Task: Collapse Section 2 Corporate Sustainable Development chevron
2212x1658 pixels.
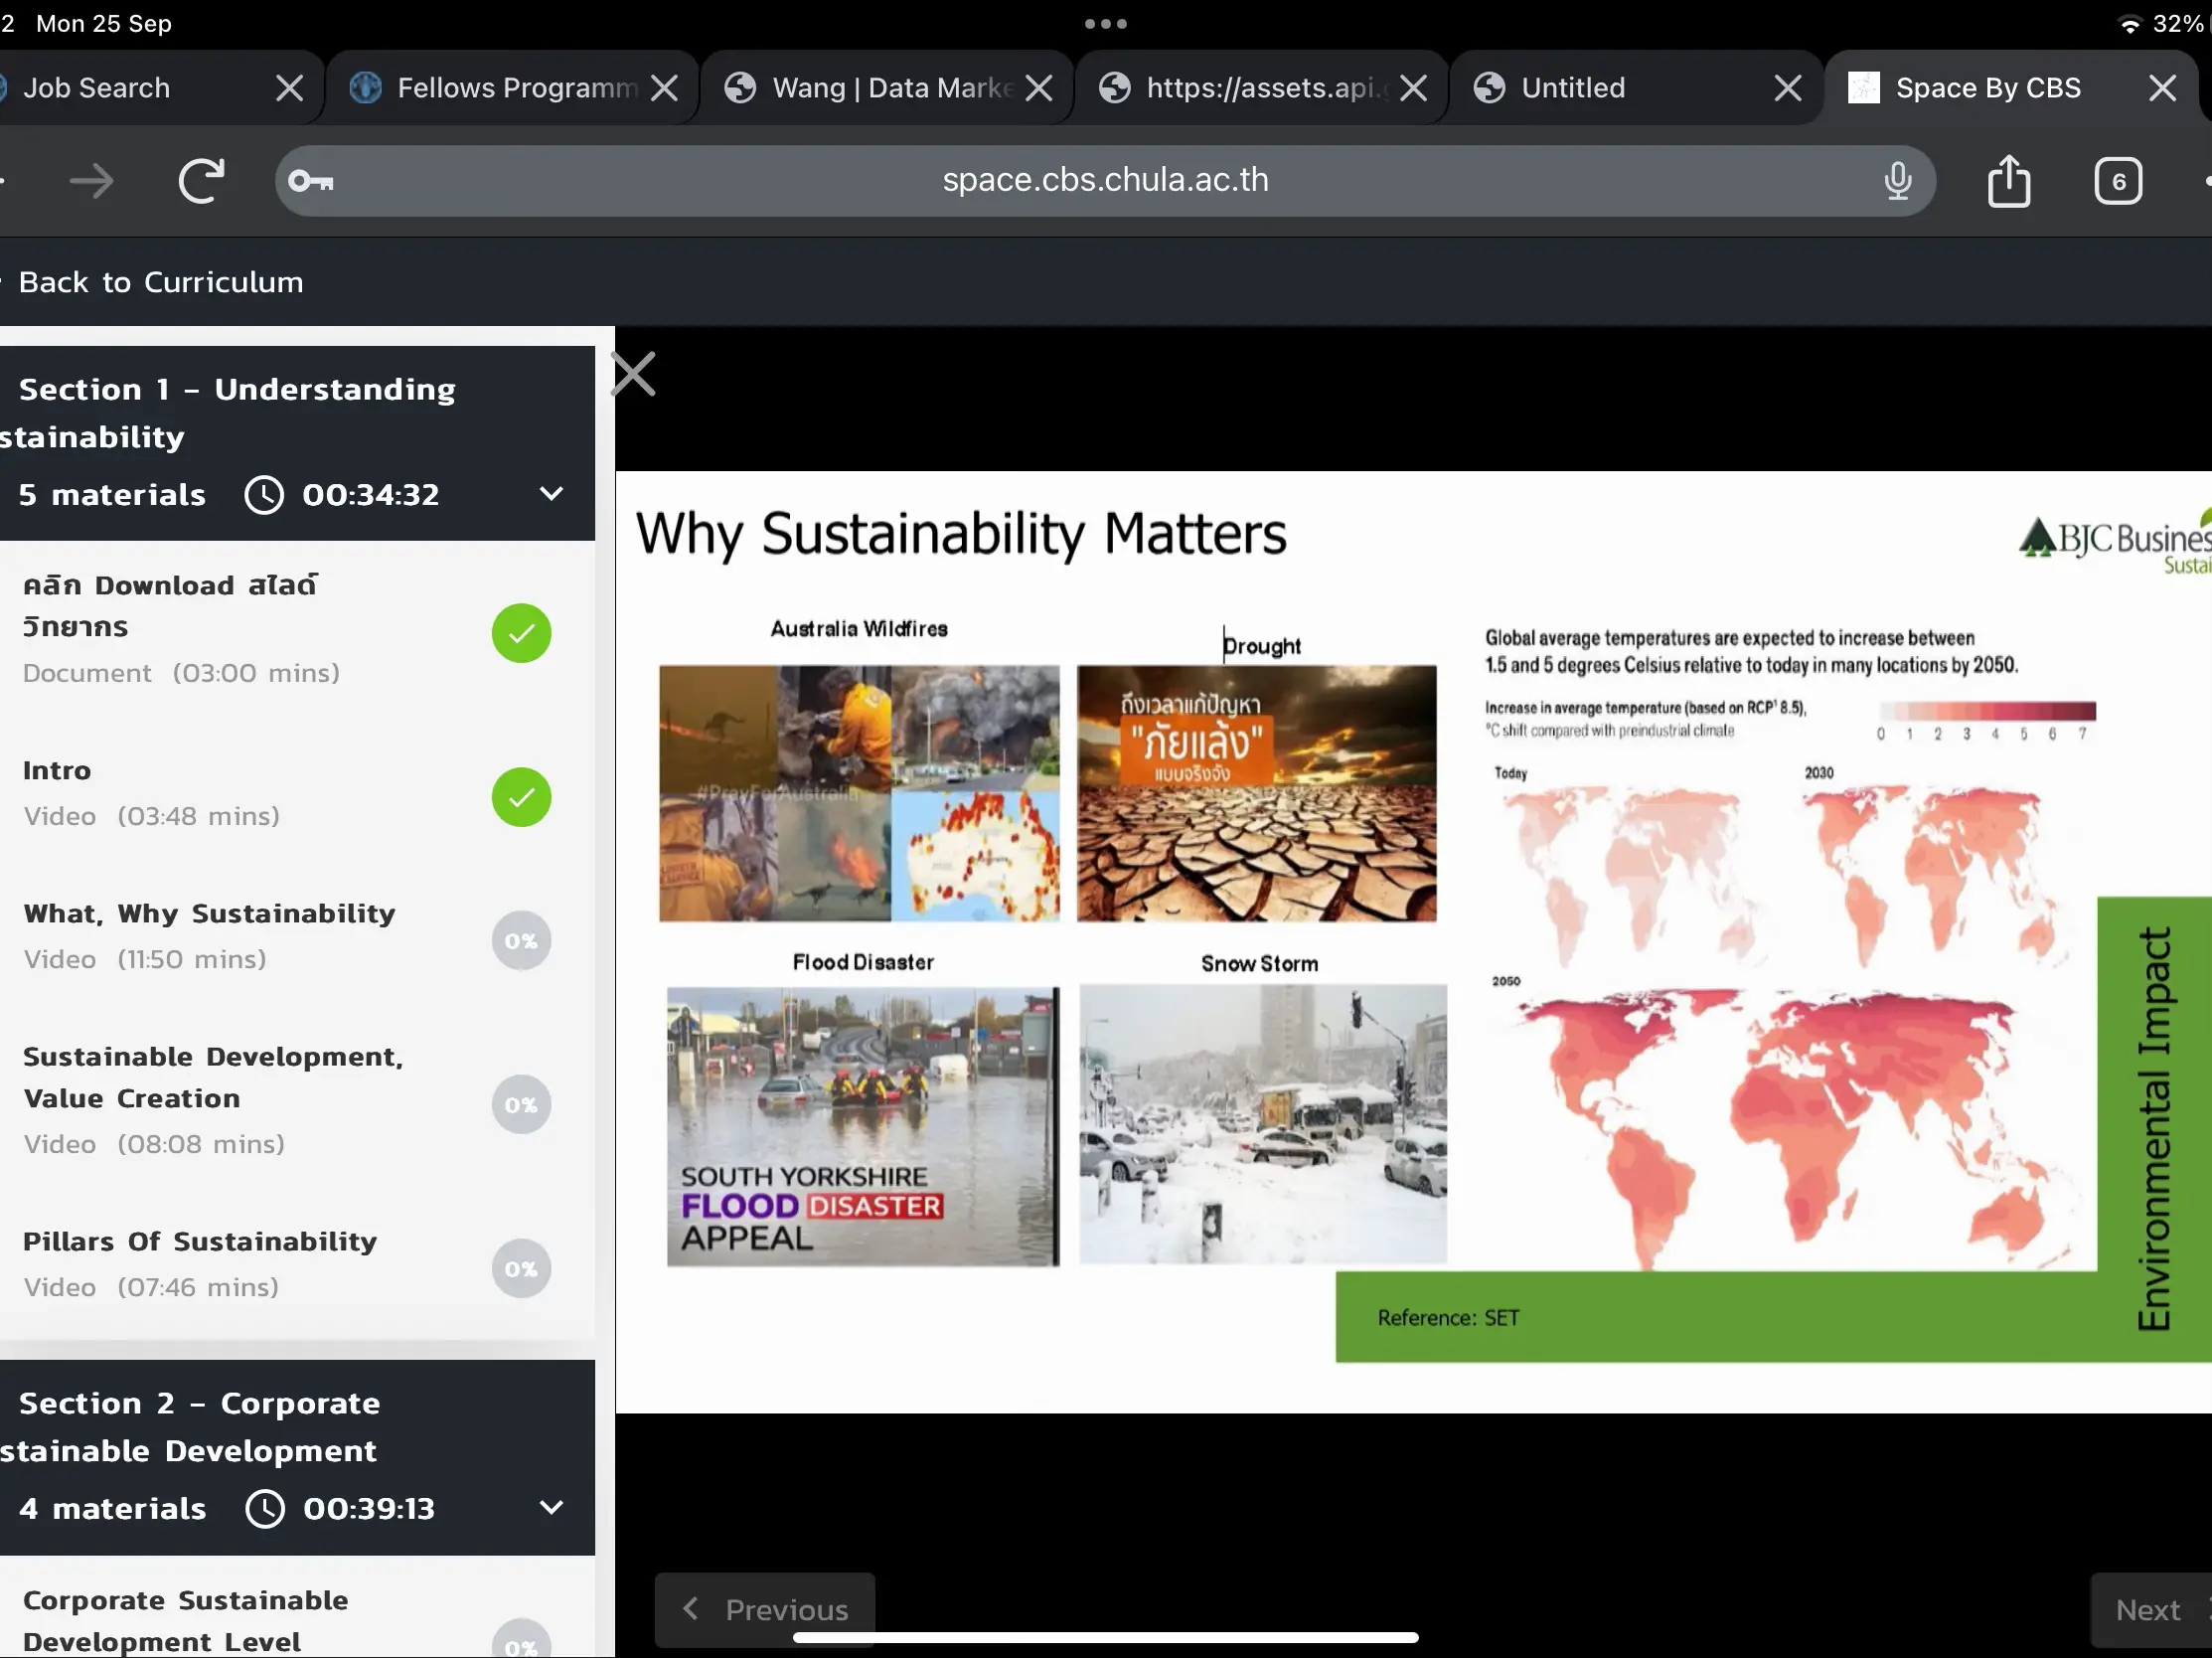Action: click(551, 1507)
